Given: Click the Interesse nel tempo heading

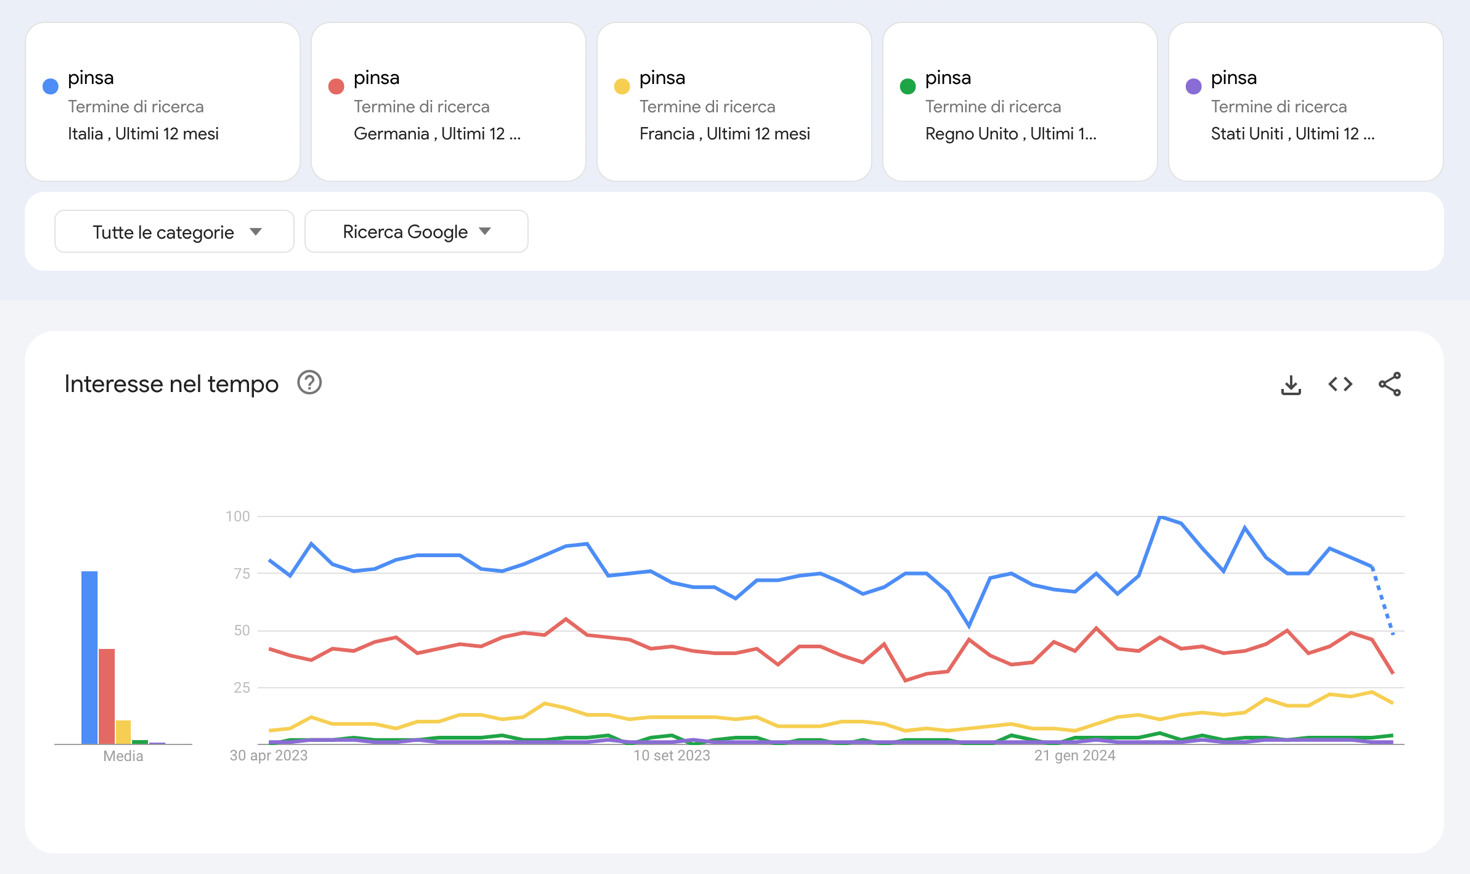Looking at the screenshot, I should click(171, 384).
